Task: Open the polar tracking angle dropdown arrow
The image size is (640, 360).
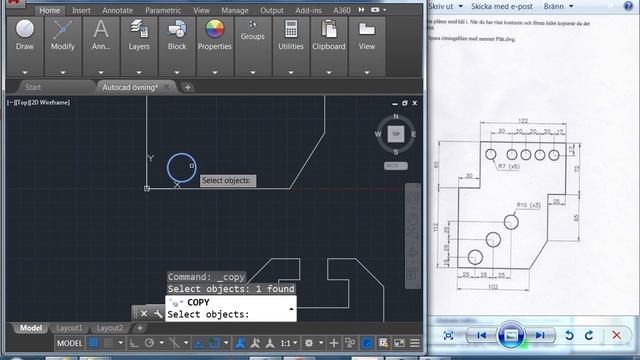Action: tap(162, 343)
